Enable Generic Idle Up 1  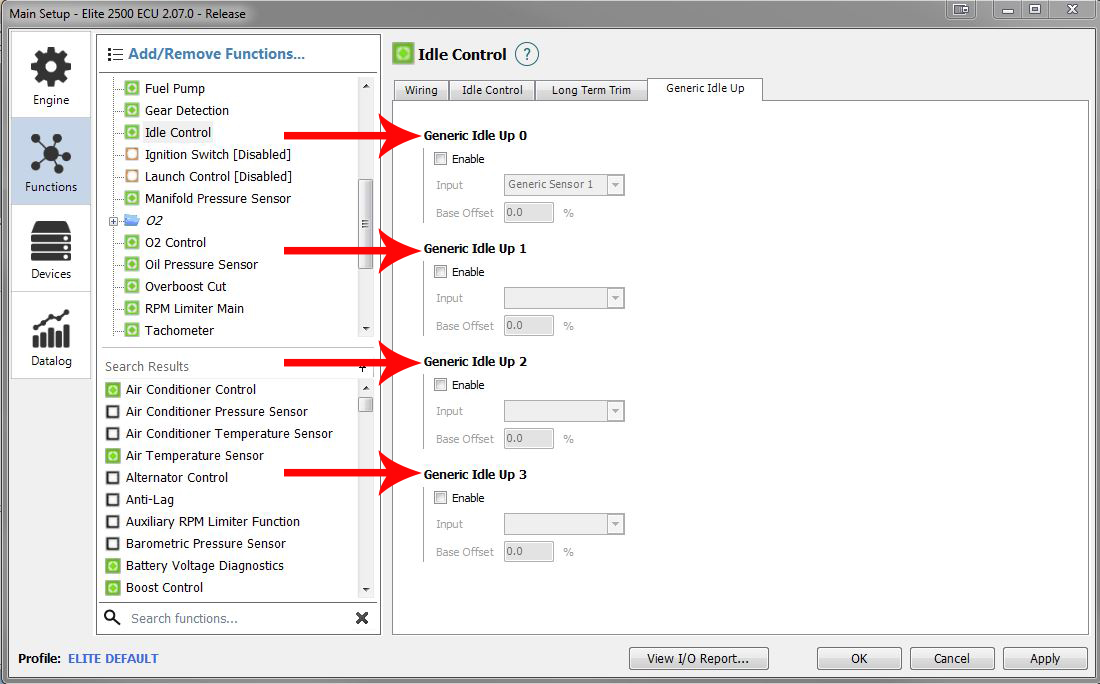(441, 271)
